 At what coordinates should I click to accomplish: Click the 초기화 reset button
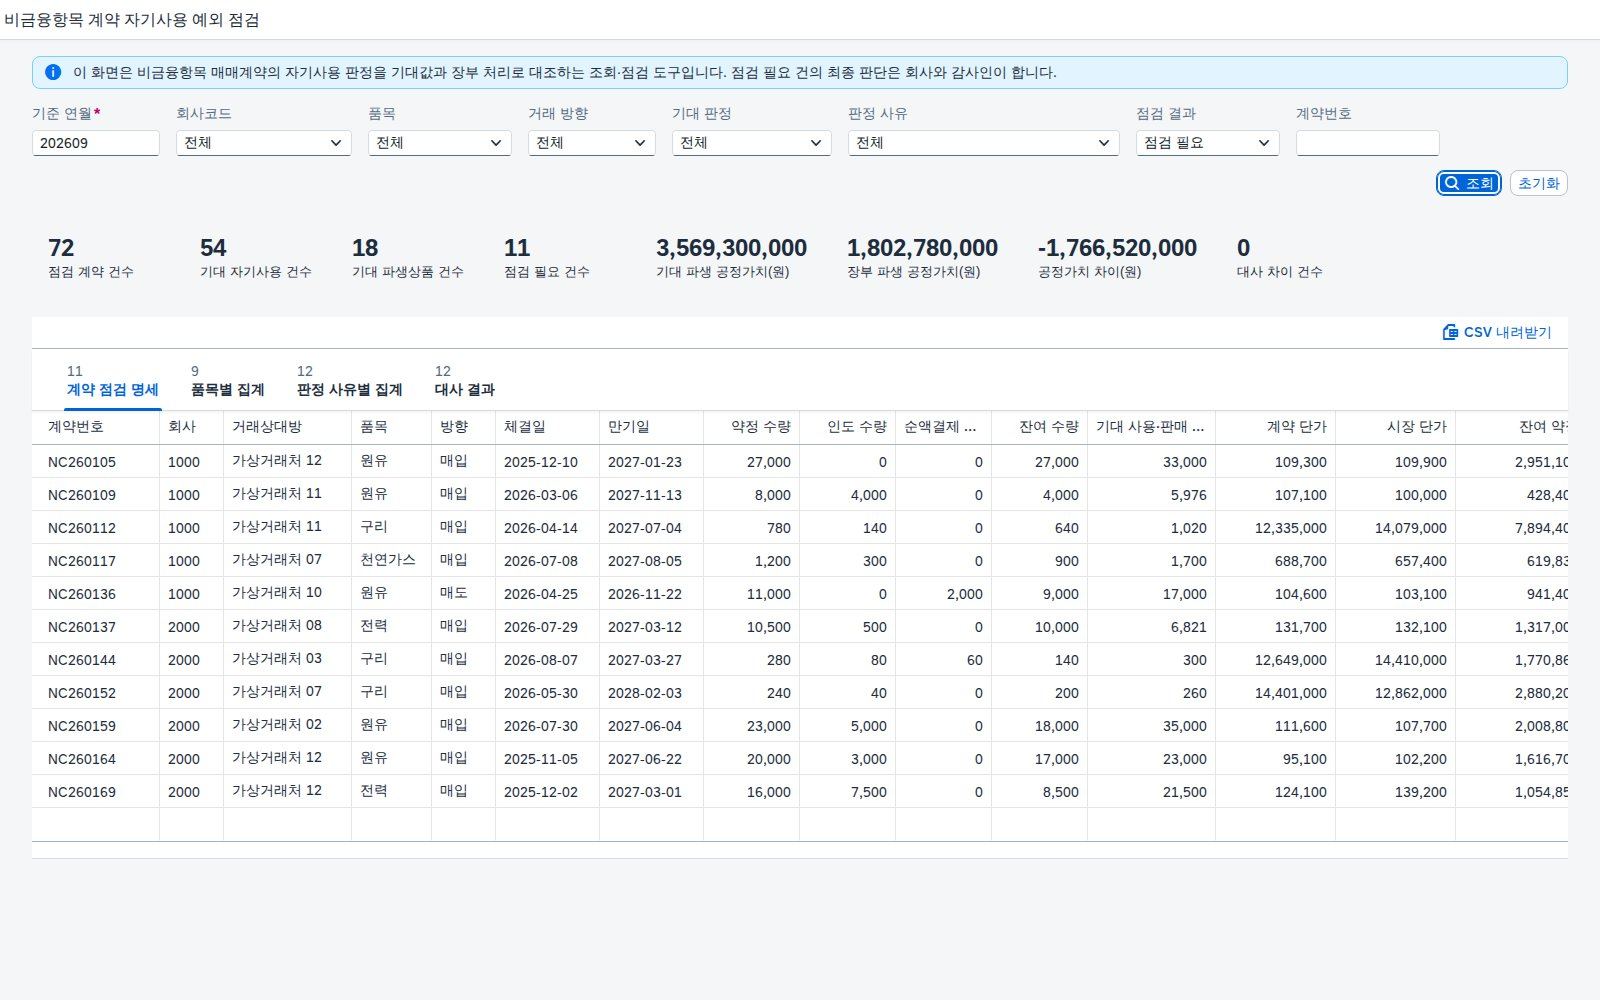(1538, 183)
